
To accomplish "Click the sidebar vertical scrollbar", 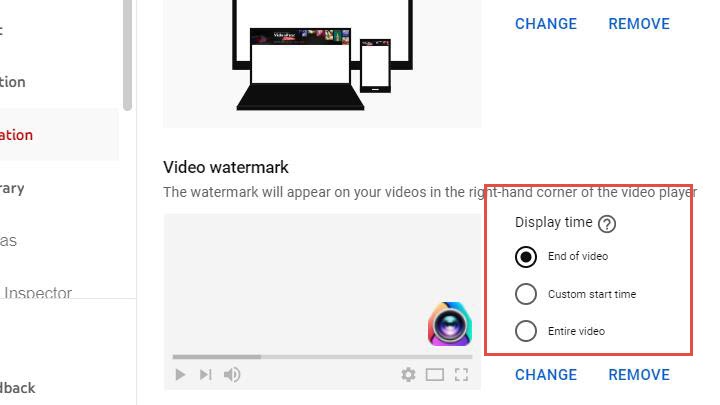I will pos(127,55).
